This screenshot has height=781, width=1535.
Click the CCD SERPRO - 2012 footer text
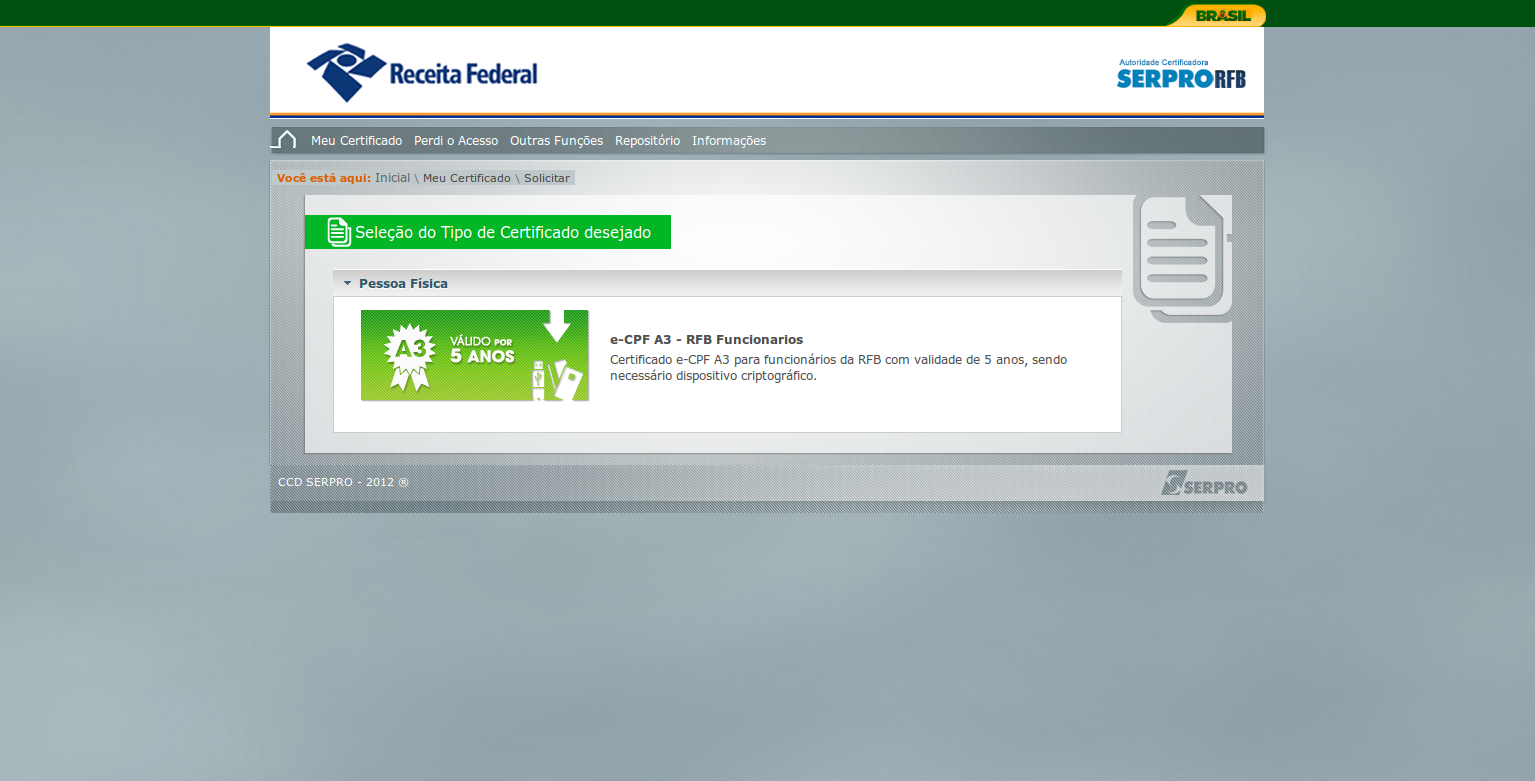point(343,482)
